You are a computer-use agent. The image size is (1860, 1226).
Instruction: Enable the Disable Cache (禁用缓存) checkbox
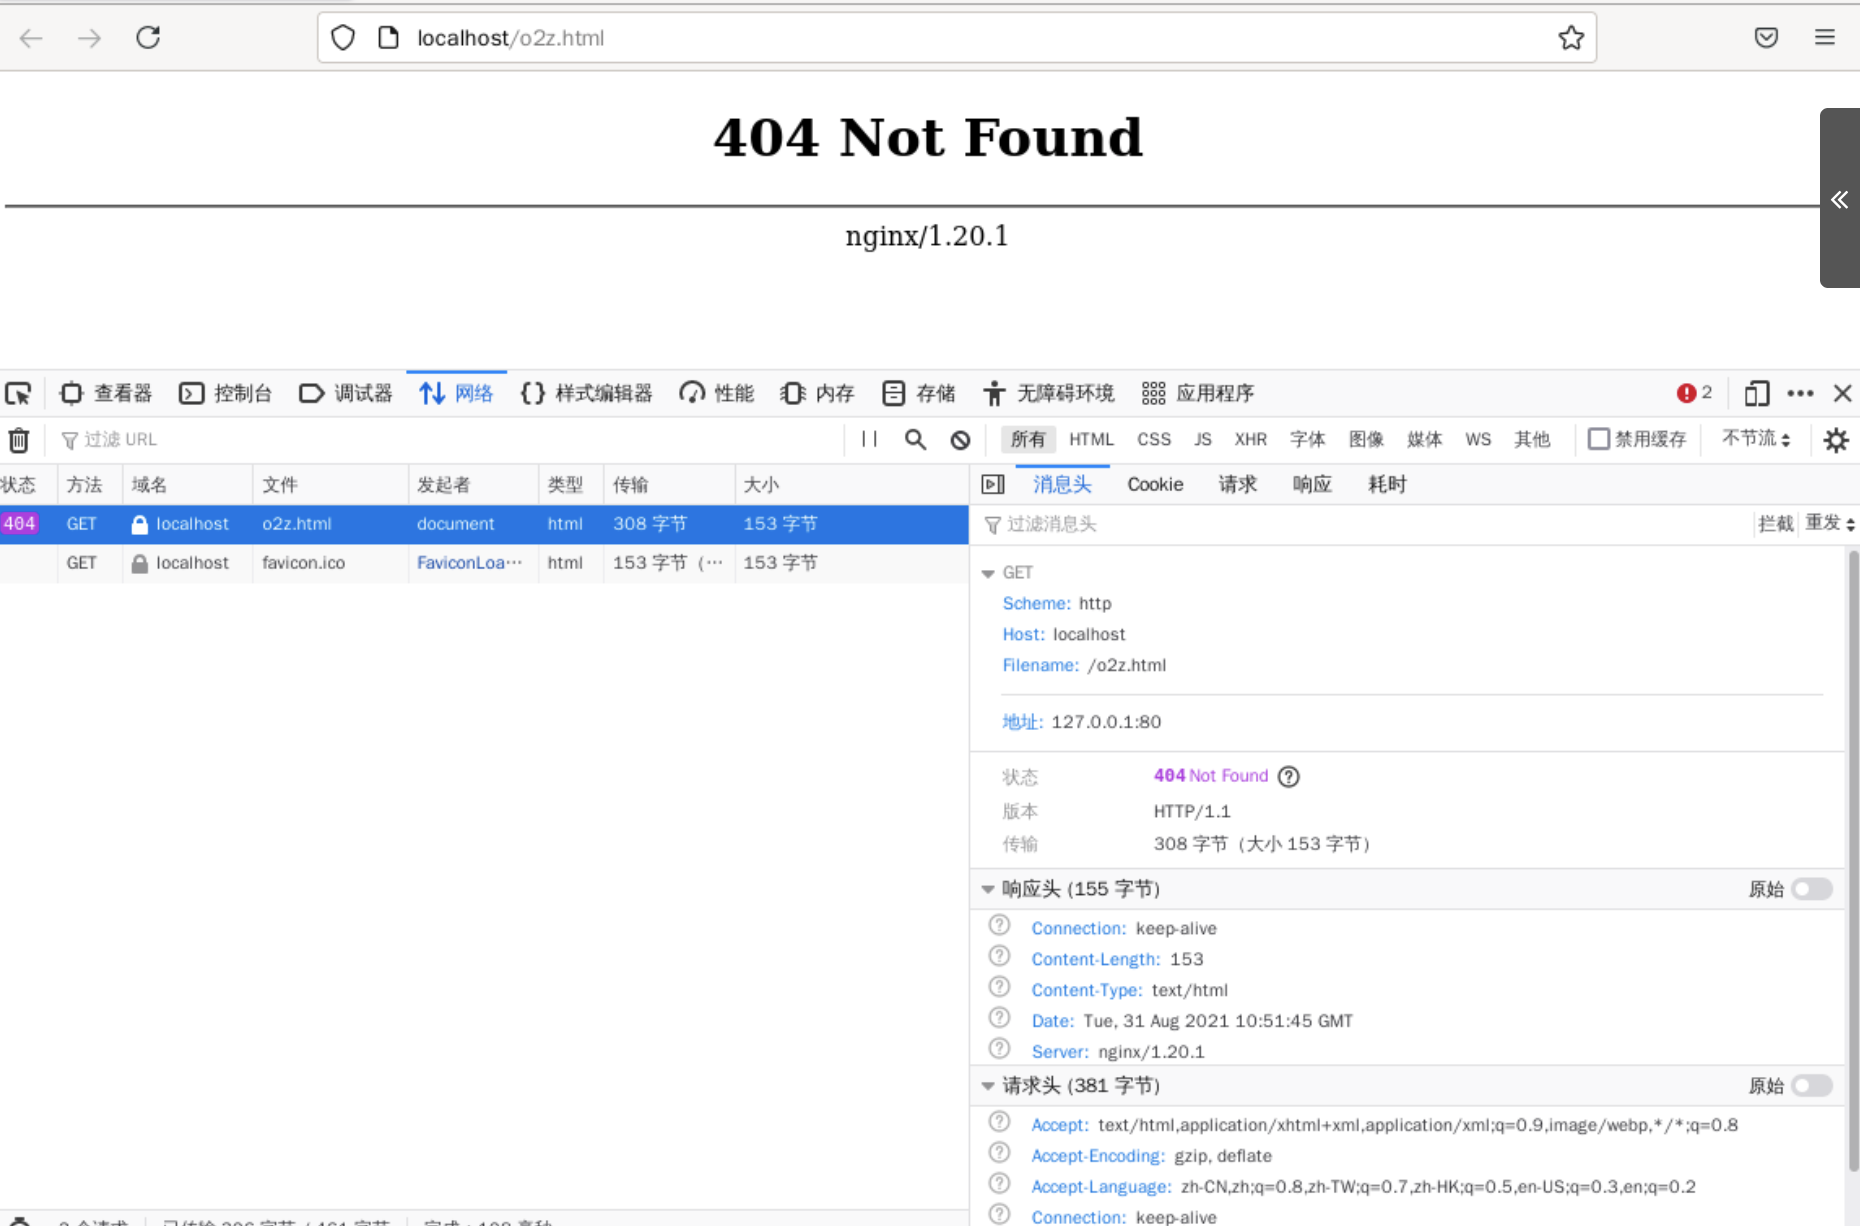tap(1599, 439)
